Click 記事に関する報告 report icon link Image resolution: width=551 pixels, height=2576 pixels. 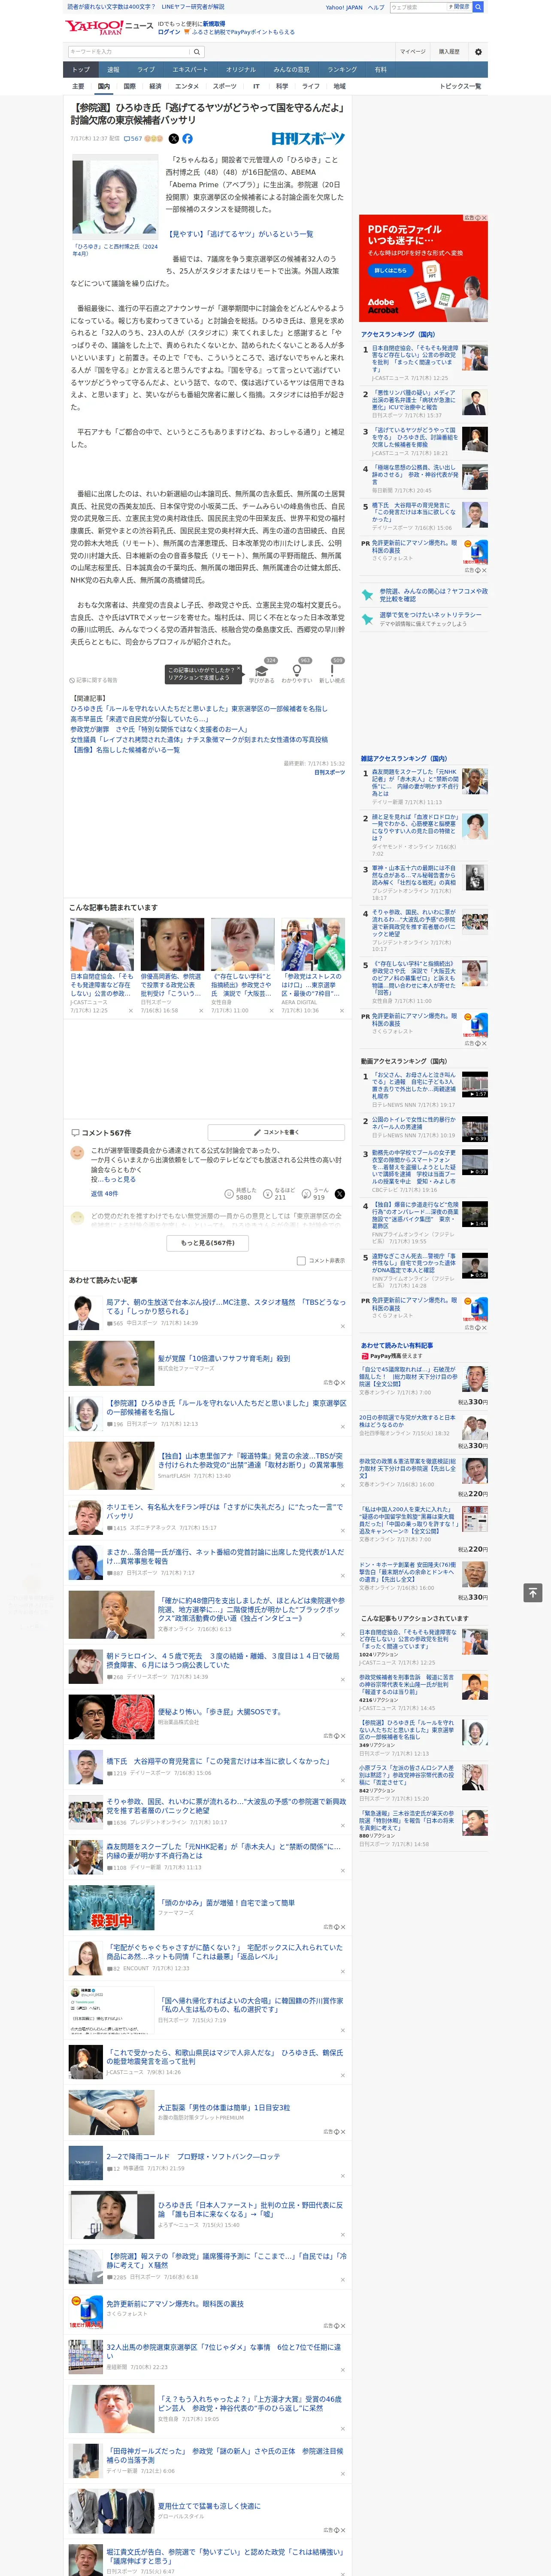[x=93, y=680]
